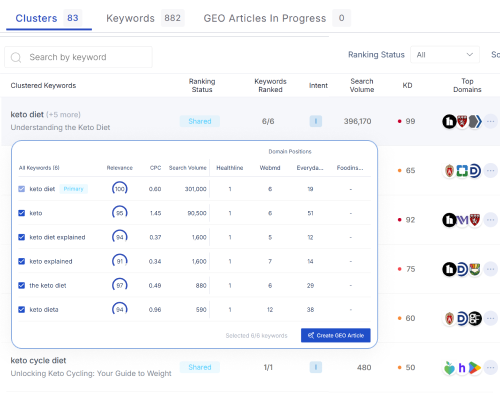Click Understanding the Keto Diet subtitle
The width and height of the screenshot is (500, 397).
tap(60, 127)
